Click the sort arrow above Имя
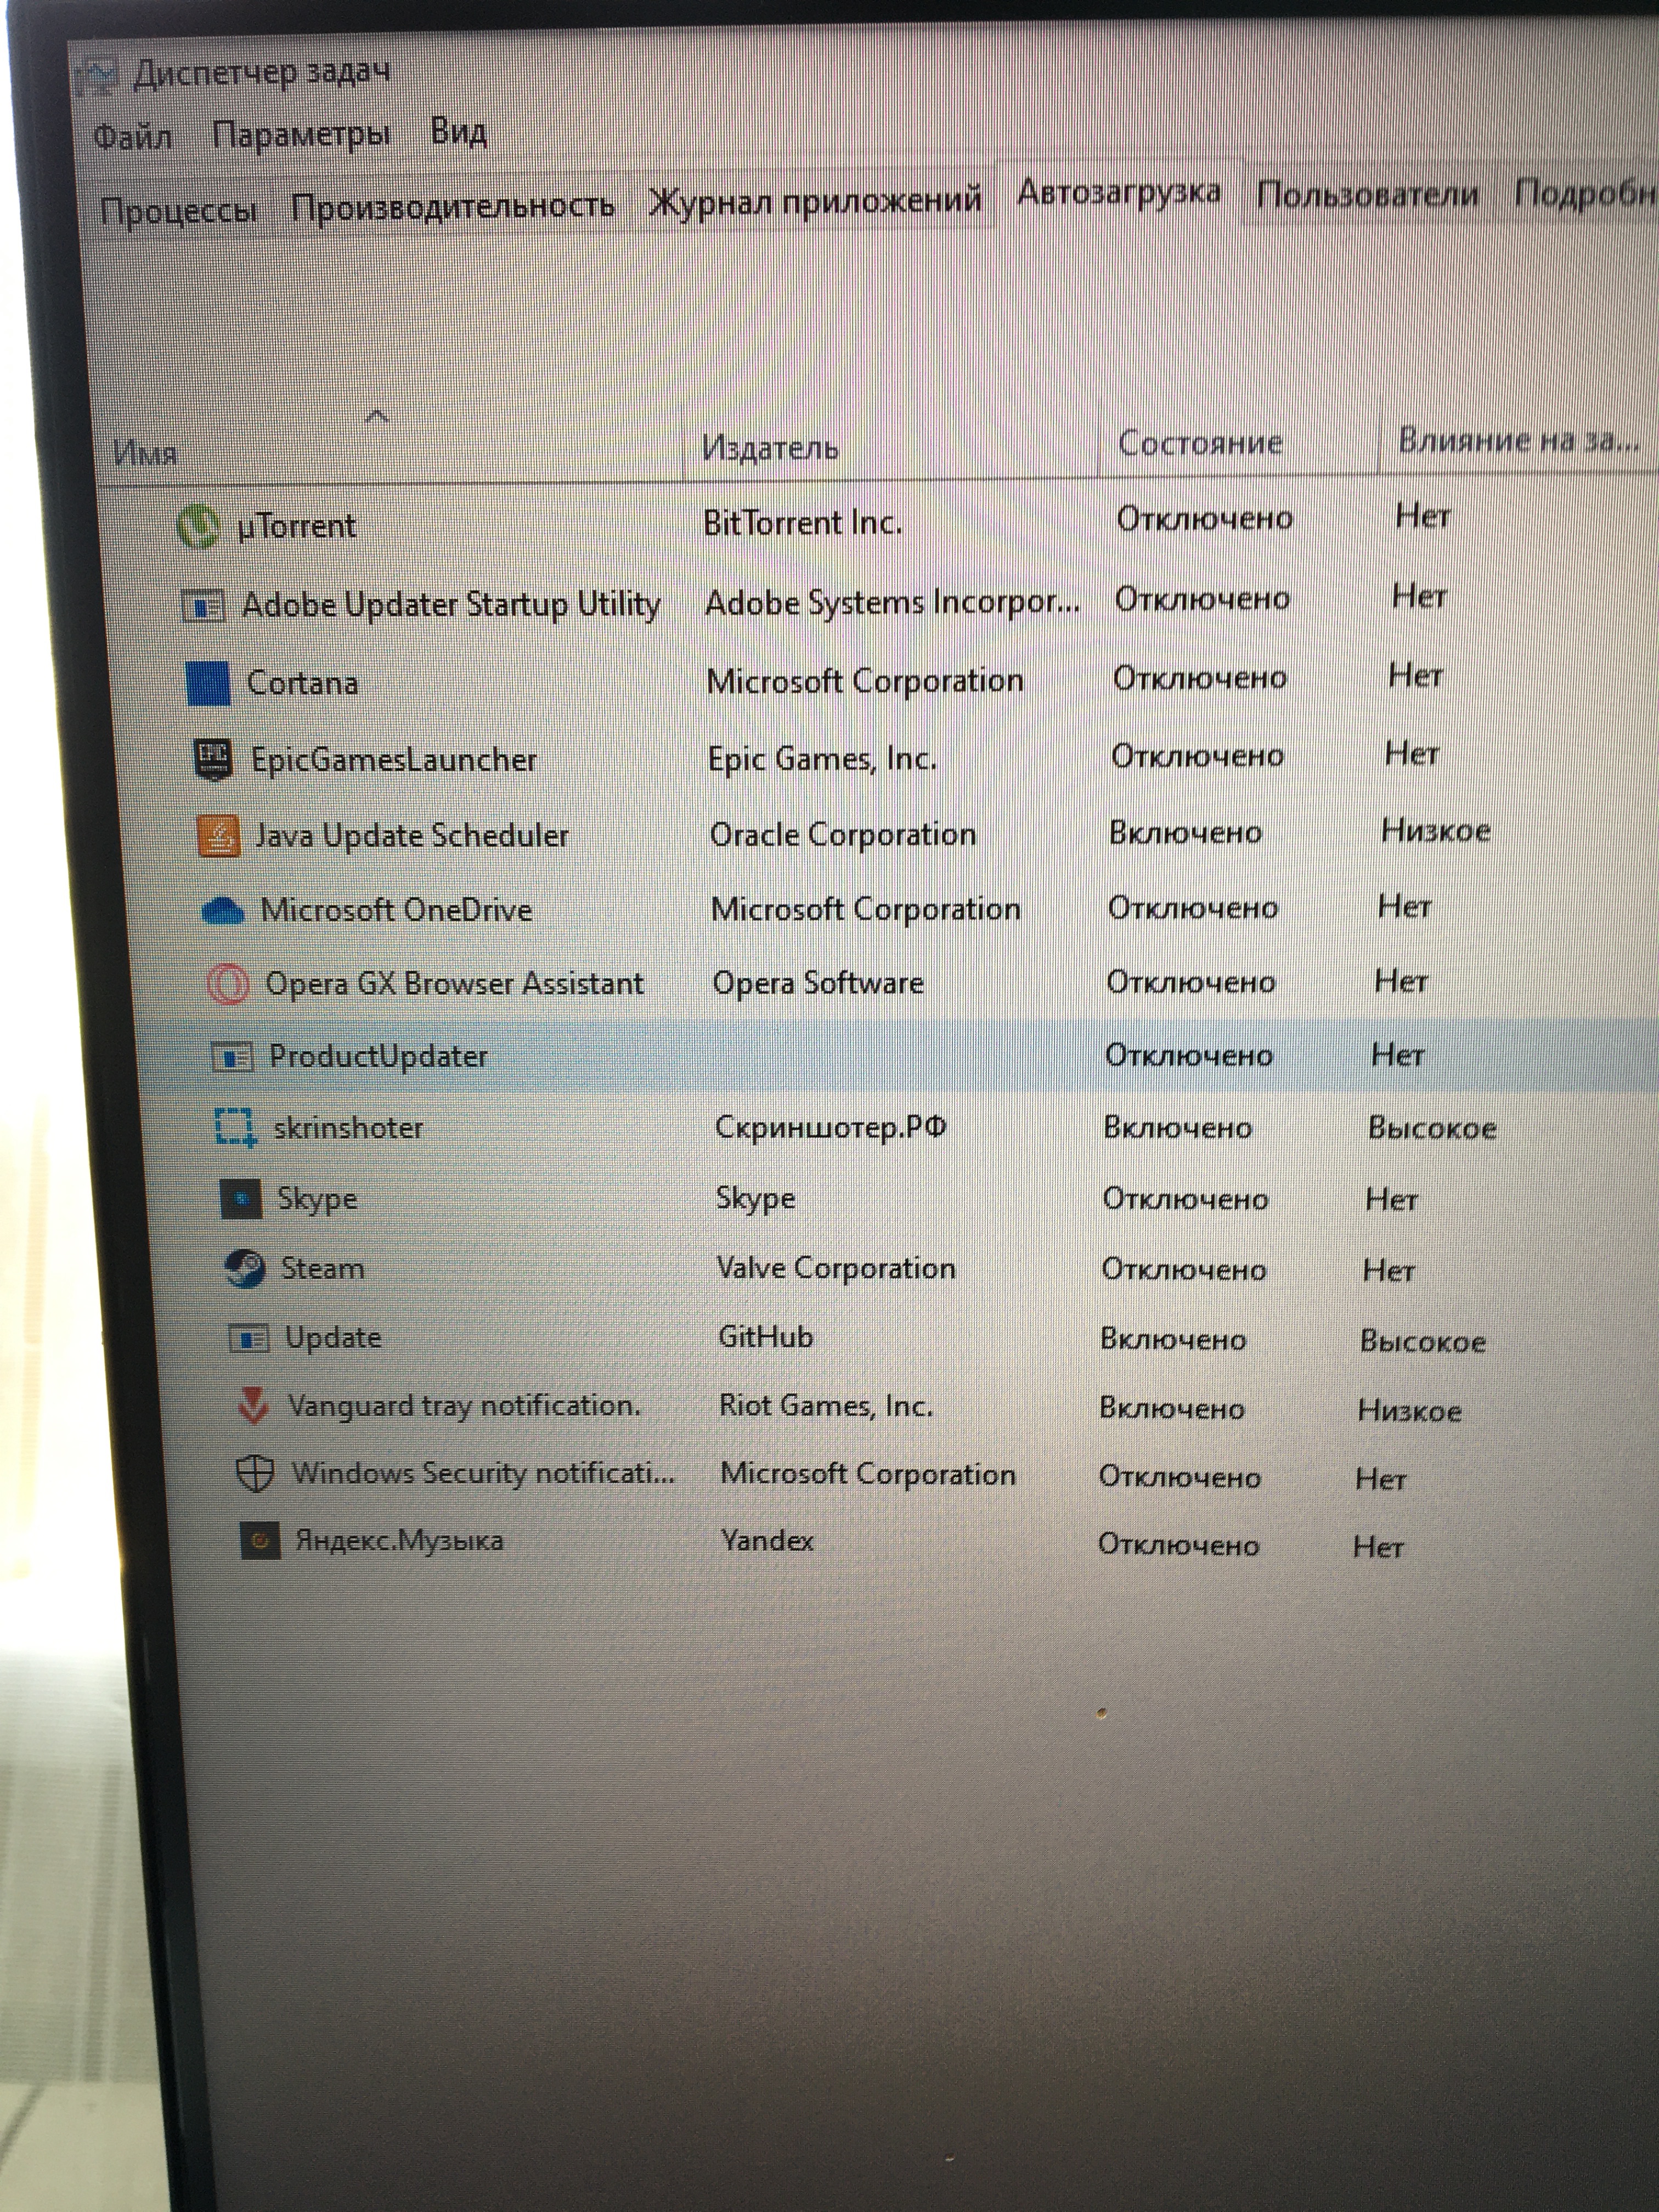 [x=377, y=415]
